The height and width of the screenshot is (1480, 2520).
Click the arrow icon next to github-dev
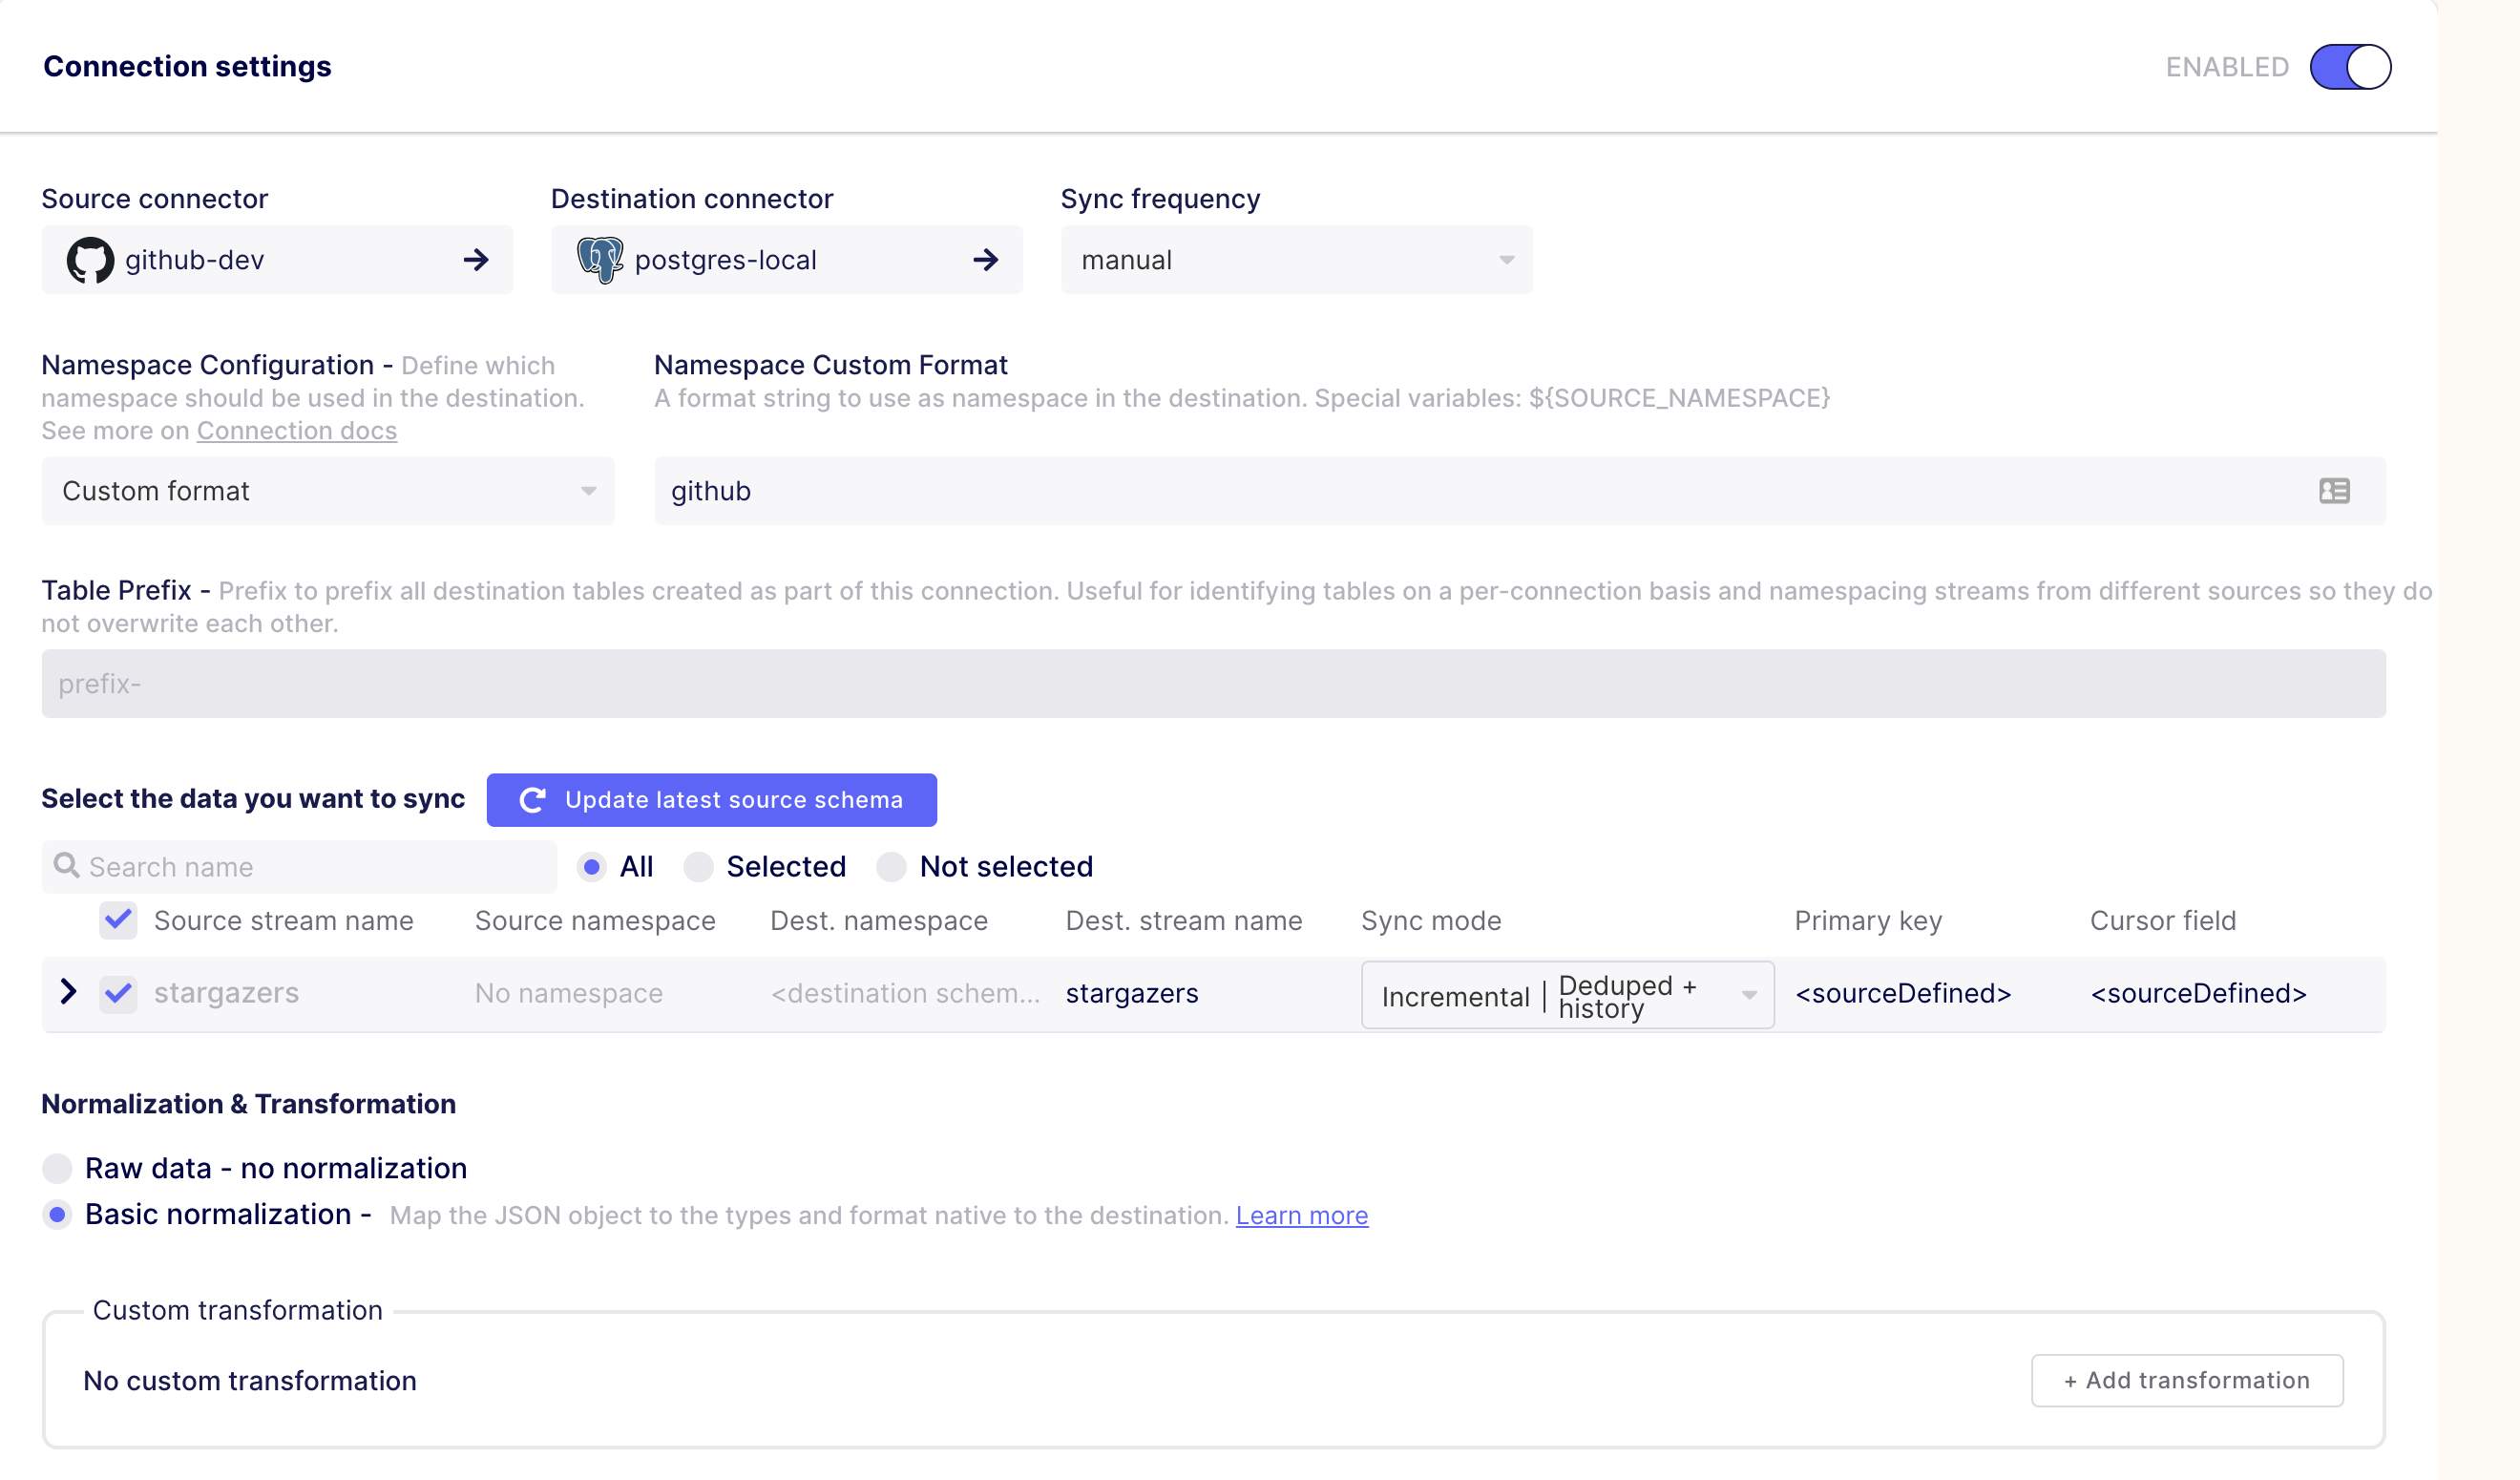[x=477, y=259]
